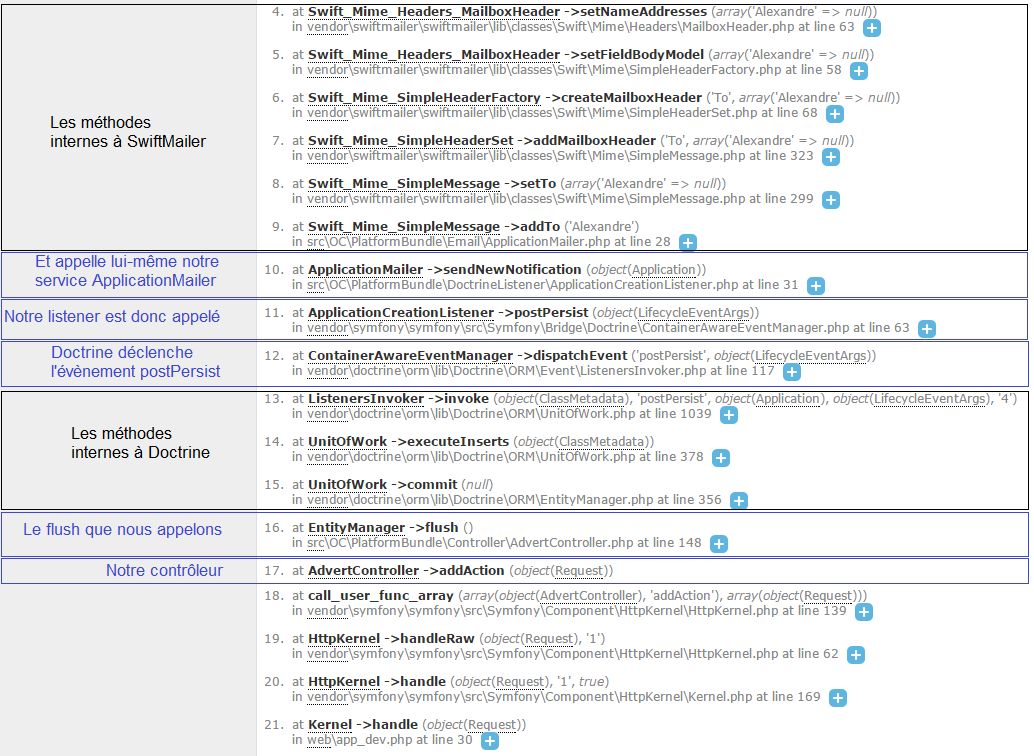Screen dimensions: 1034x756
Task: Click object(Application) argument of sendNewNotification
Action: (x=646, y=270)
